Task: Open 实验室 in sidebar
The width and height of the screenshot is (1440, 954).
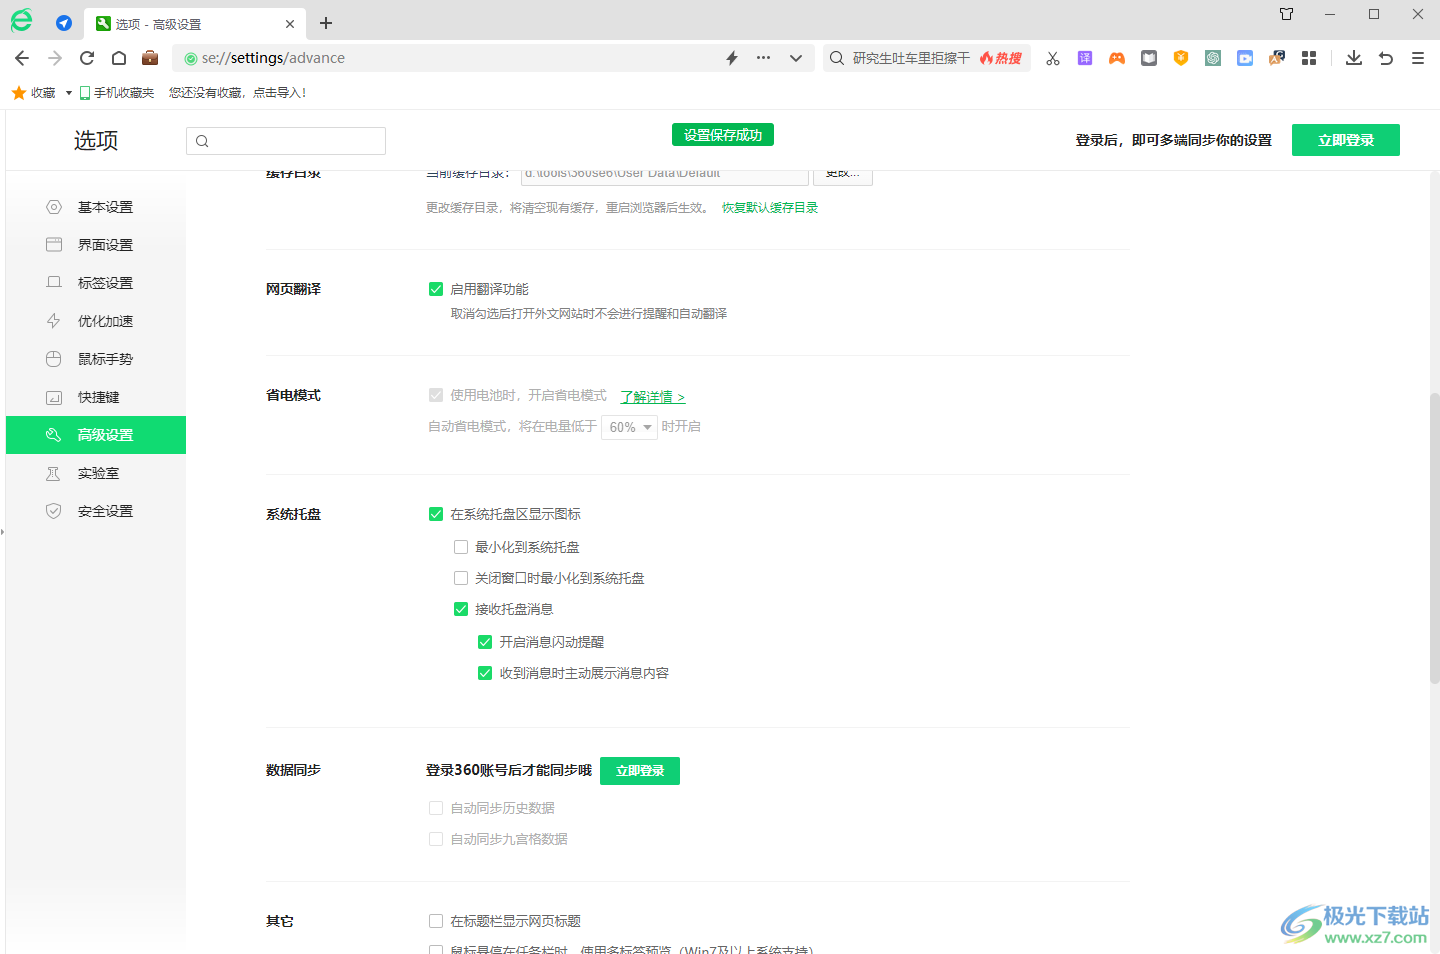Action: (x=96, y=473)
